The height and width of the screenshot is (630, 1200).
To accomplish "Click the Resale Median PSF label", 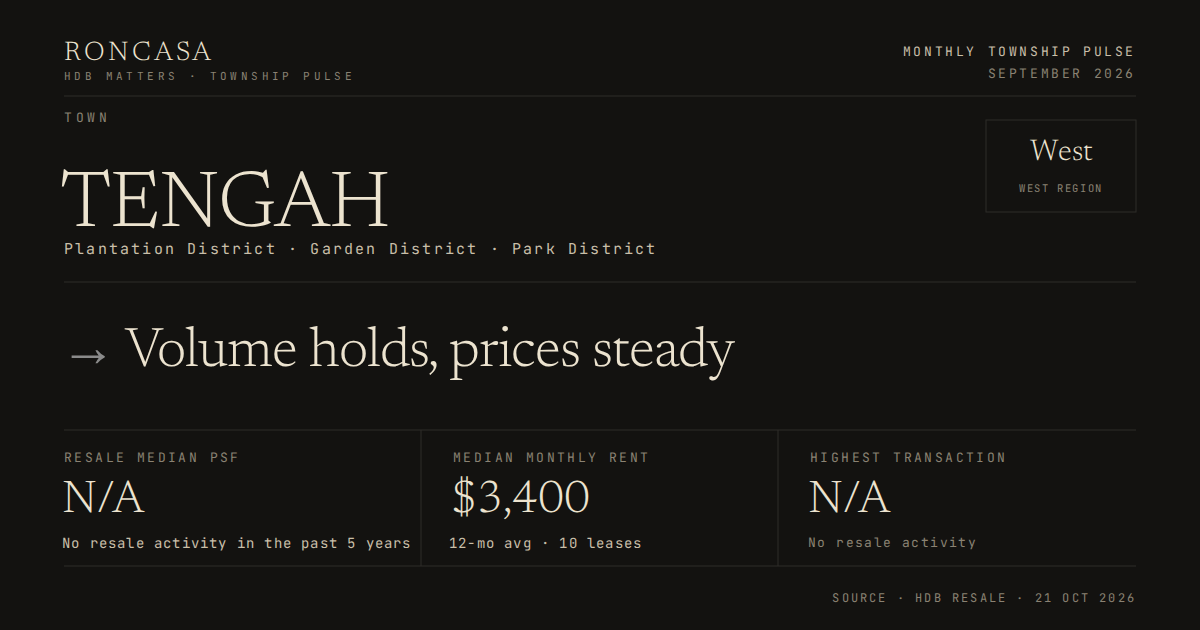I will tap(152, 457).
